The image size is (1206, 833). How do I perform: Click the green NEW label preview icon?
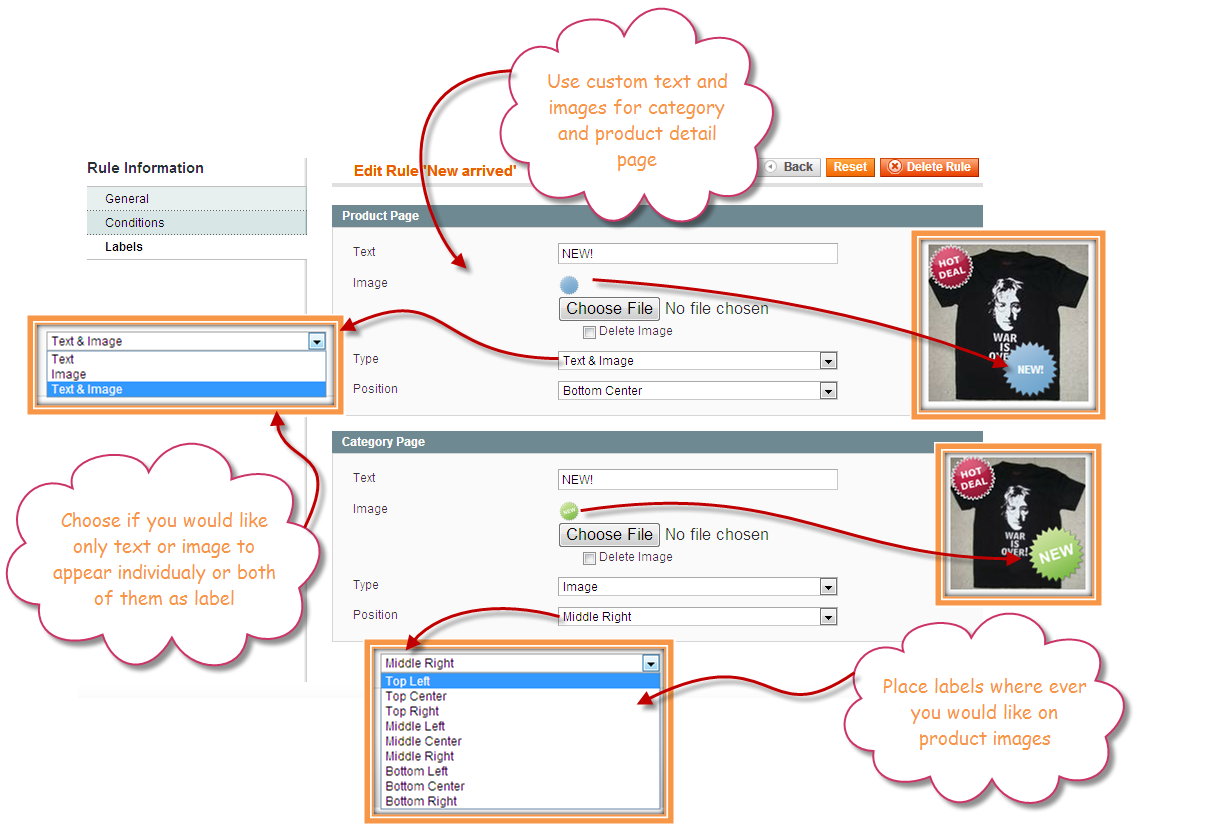569,511
